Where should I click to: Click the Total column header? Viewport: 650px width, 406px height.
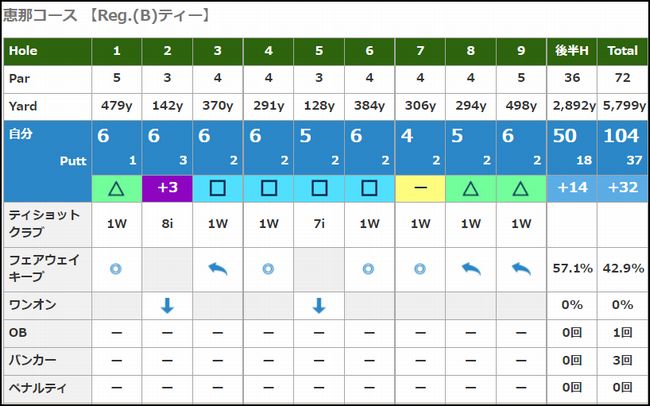(623, 51)
